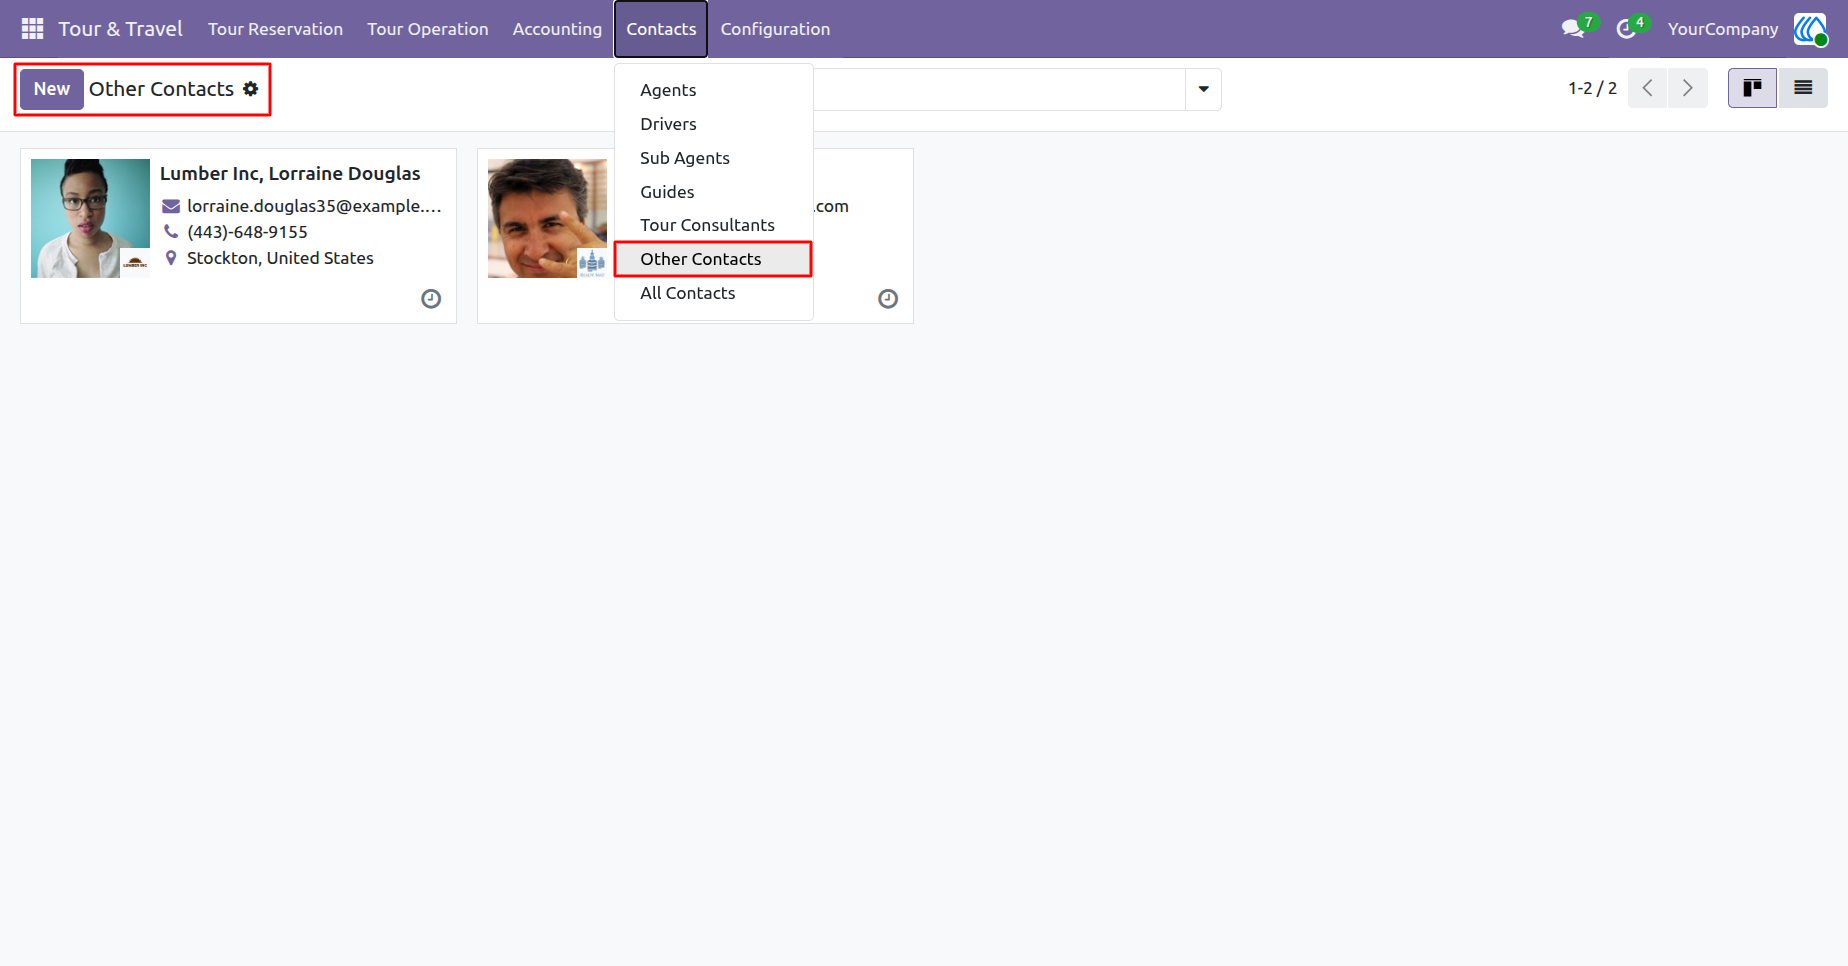Open the apps grid menu icon
The image size is (1848, 966).
(32, 29)
